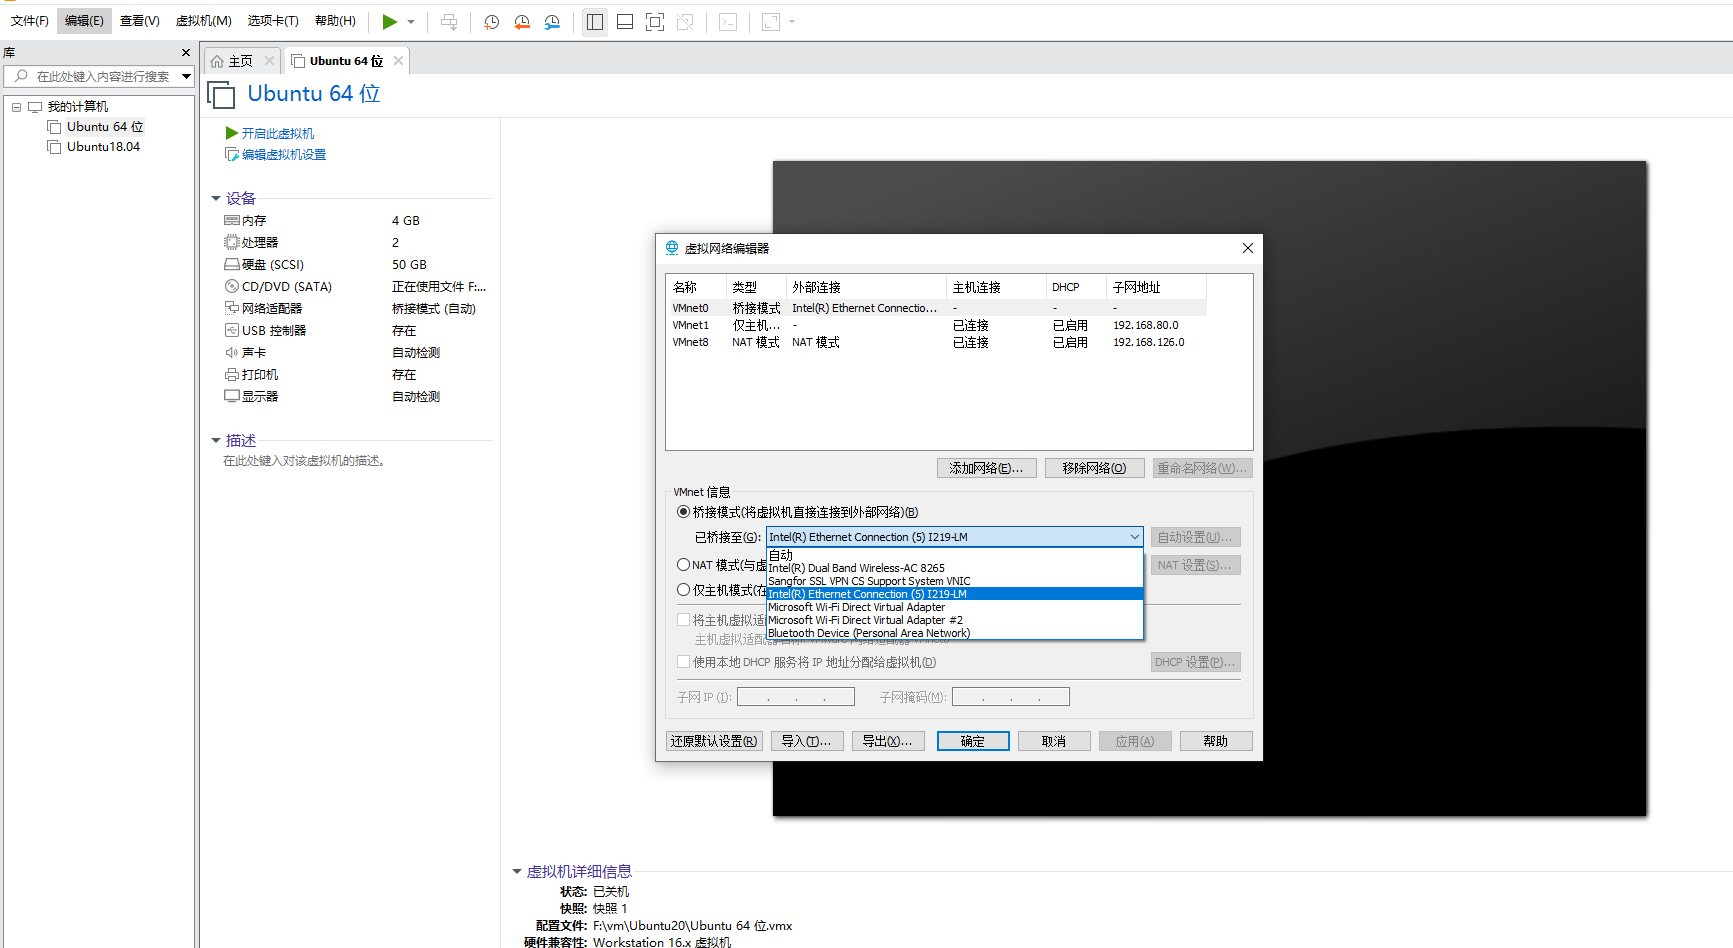Click the 已桥接至 combo box arrow
1733x948 pixels.
point(1134,537)
